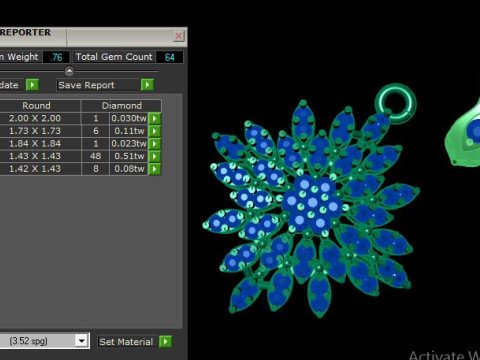Click the 0.11tw weight cell

[129, 131]
